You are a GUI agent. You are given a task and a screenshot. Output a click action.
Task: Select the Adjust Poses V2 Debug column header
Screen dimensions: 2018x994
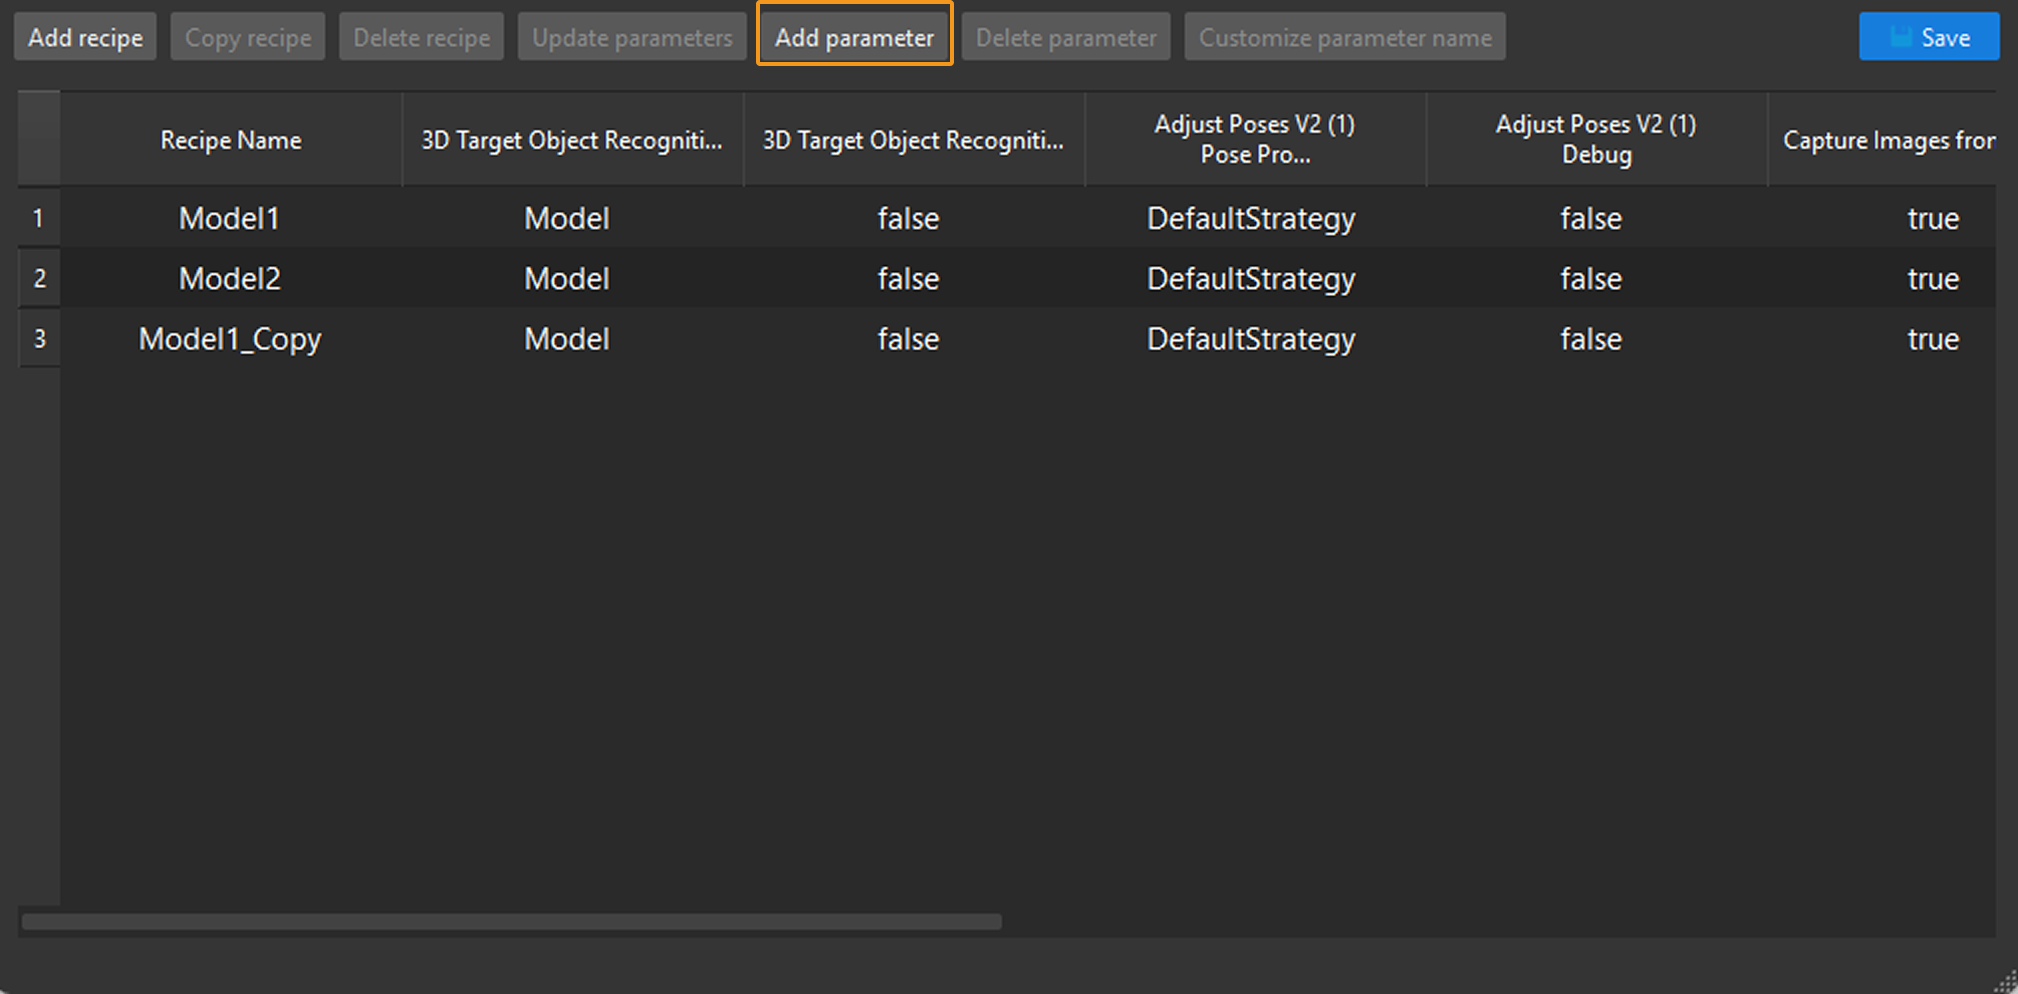click(x=1595, y=139)
